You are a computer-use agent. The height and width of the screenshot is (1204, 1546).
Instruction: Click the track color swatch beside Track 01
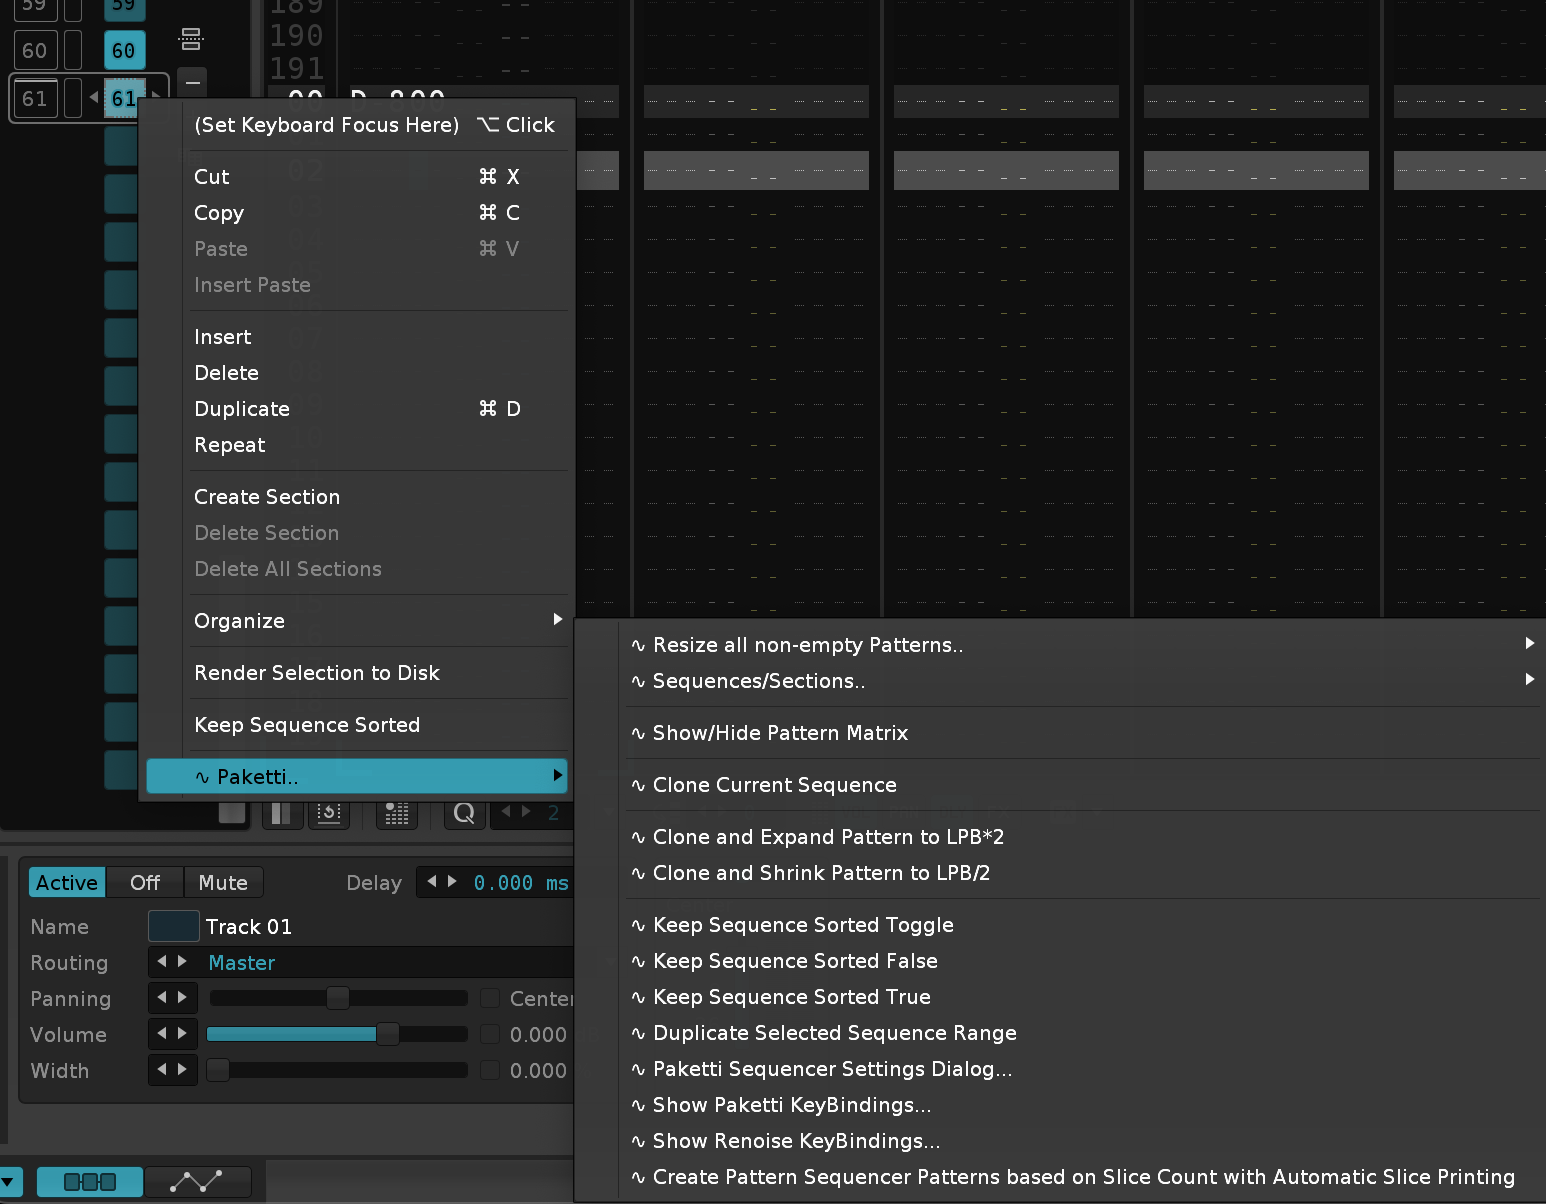(x=174, y=926)
